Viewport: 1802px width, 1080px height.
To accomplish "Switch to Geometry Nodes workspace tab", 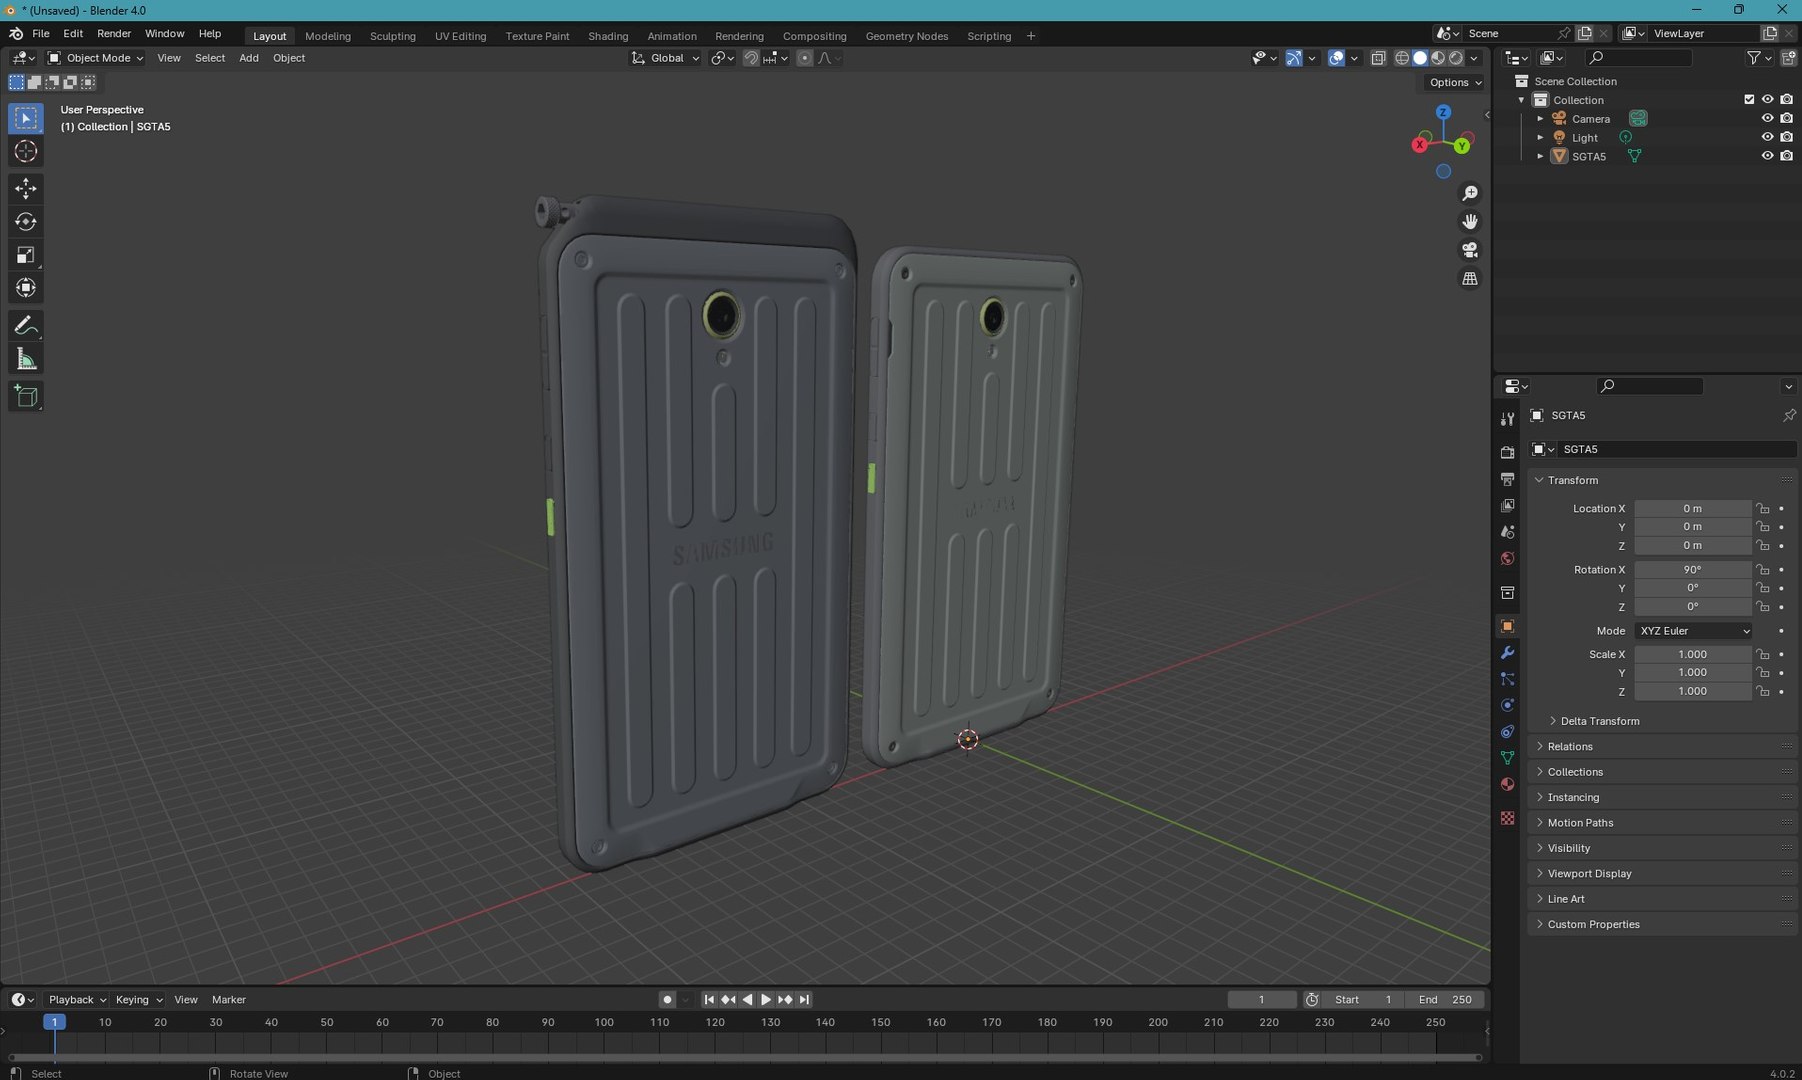I will point(906,36).
